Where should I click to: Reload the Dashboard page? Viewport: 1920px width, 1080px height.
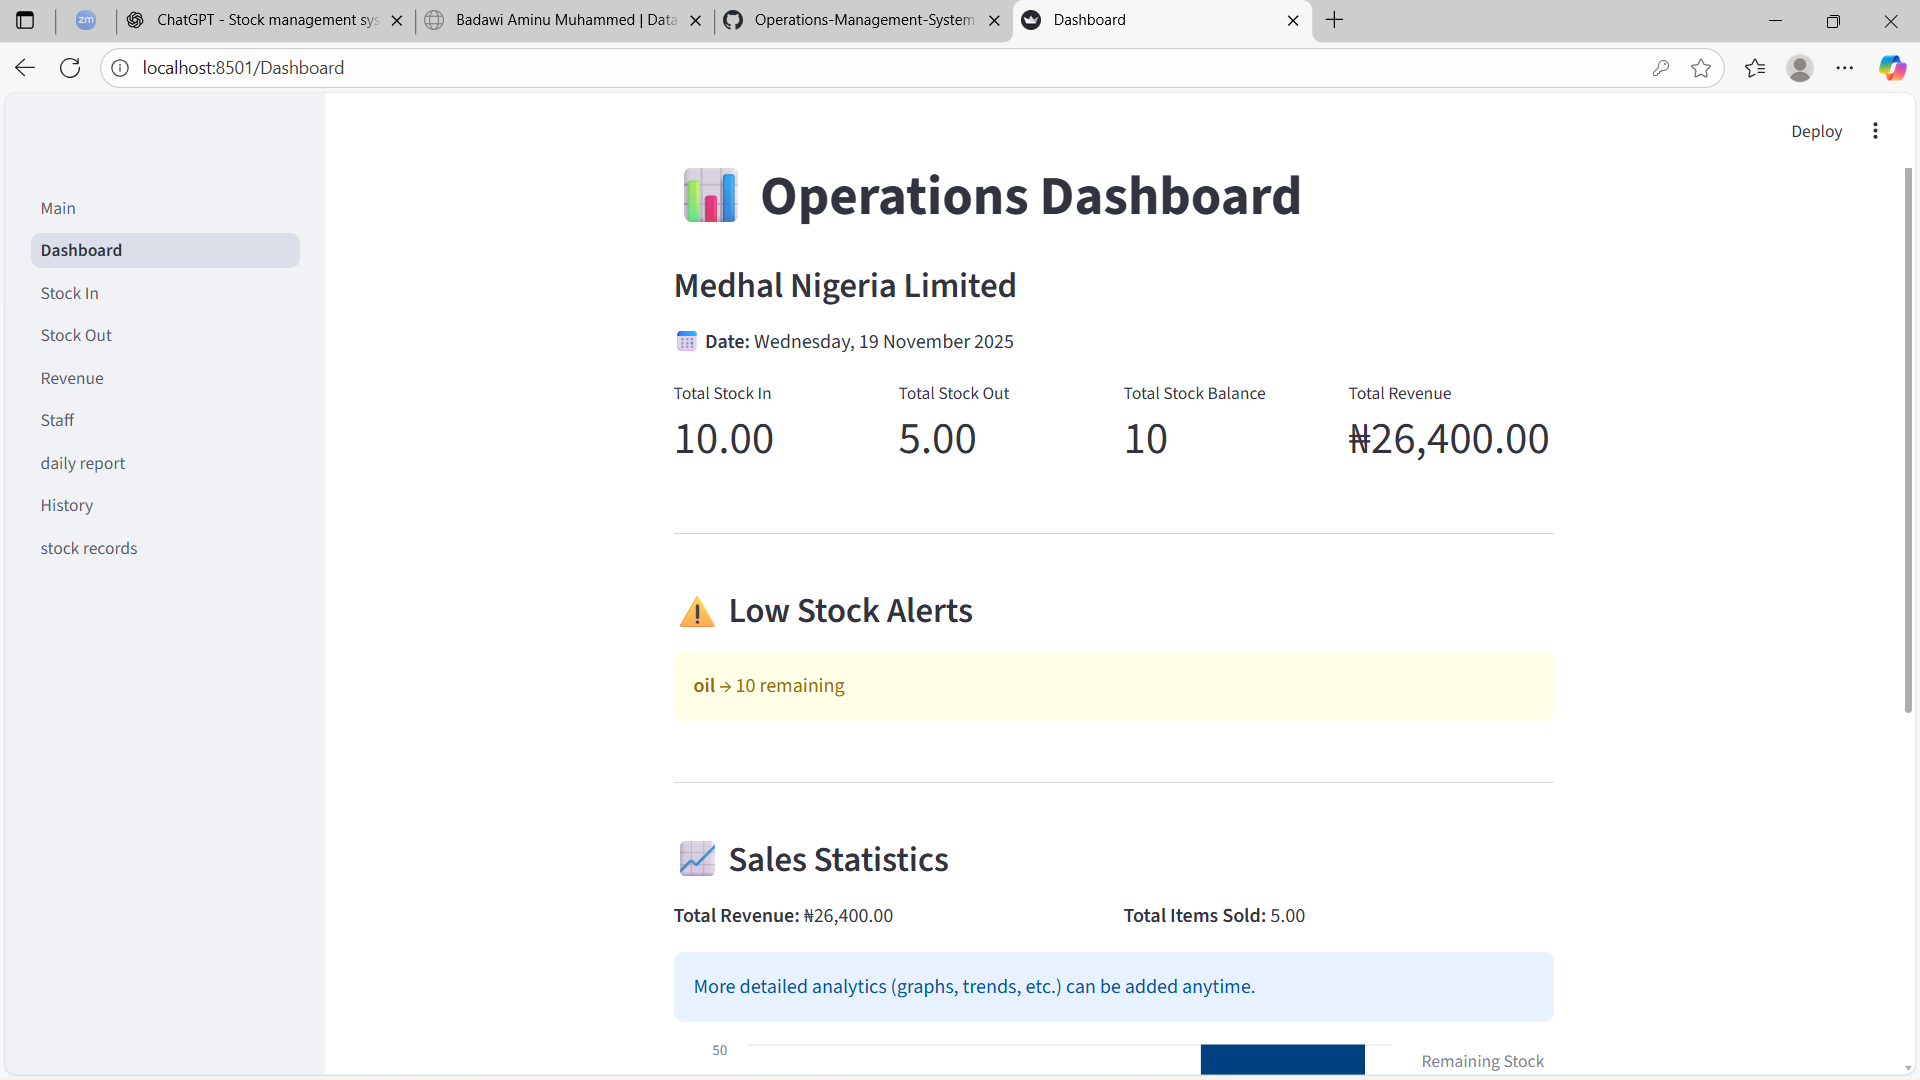[x=70, y=68]
